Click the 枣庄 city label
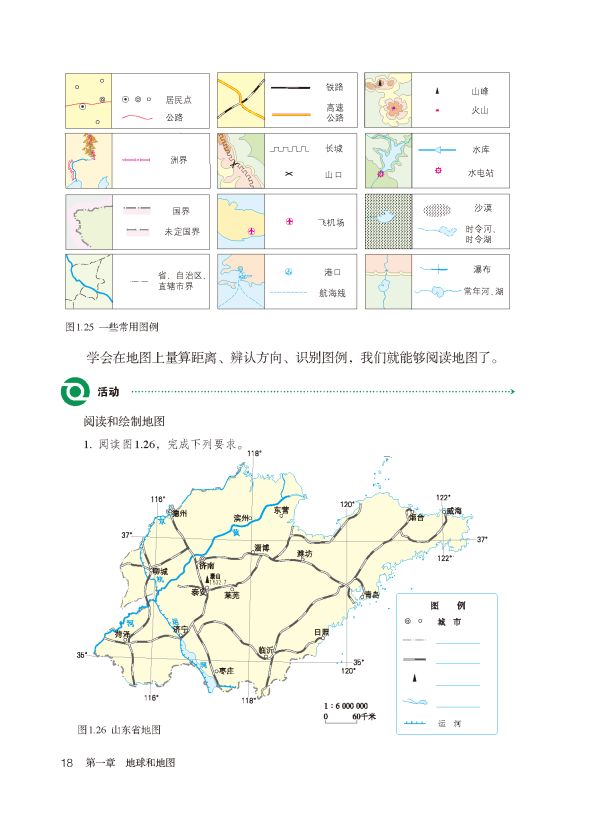This screenshot has width=600, height=839. click(226, 670)
